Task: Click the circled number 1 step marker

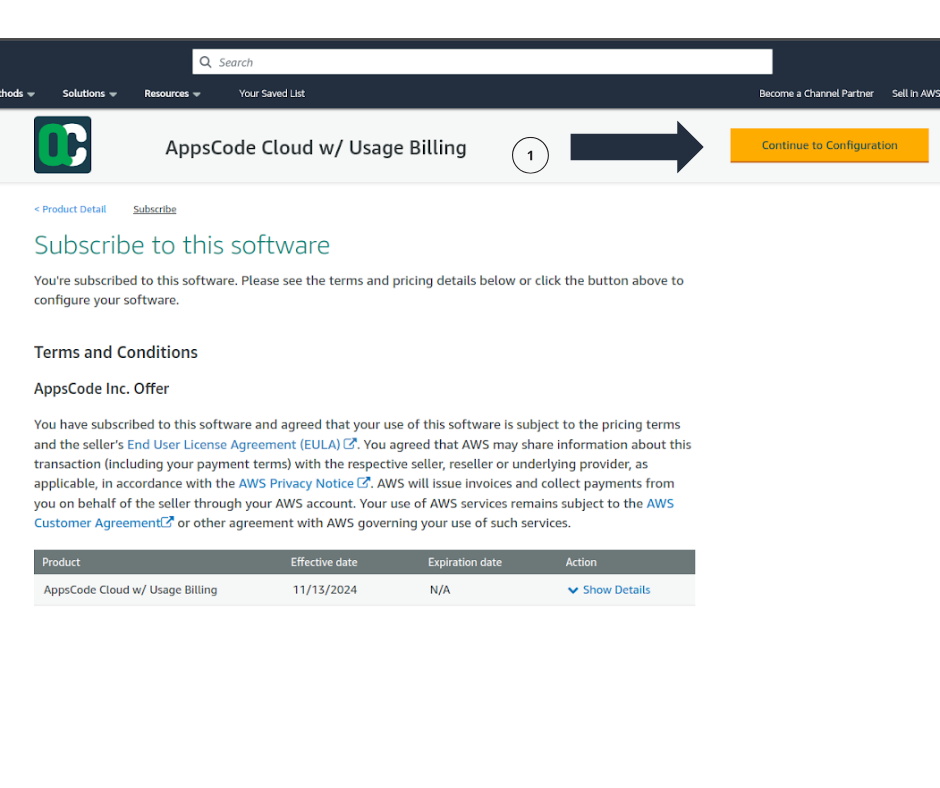Action: [530, 155]
